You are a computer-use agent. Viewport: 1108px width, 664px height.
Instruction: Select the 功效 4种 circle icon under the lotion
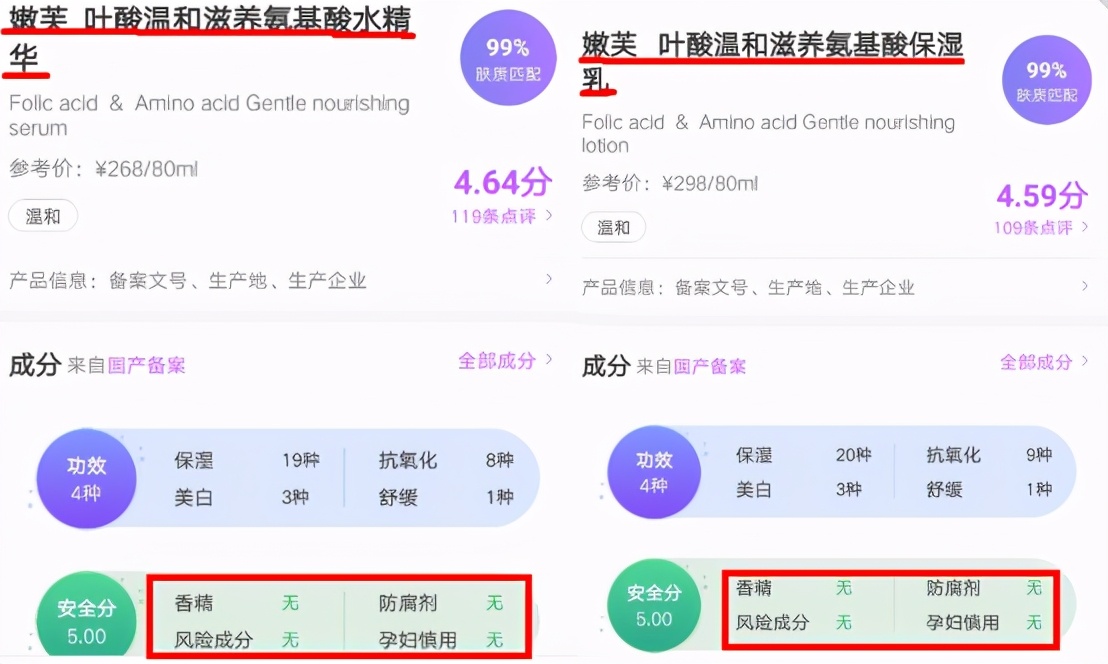coord(654,472)
